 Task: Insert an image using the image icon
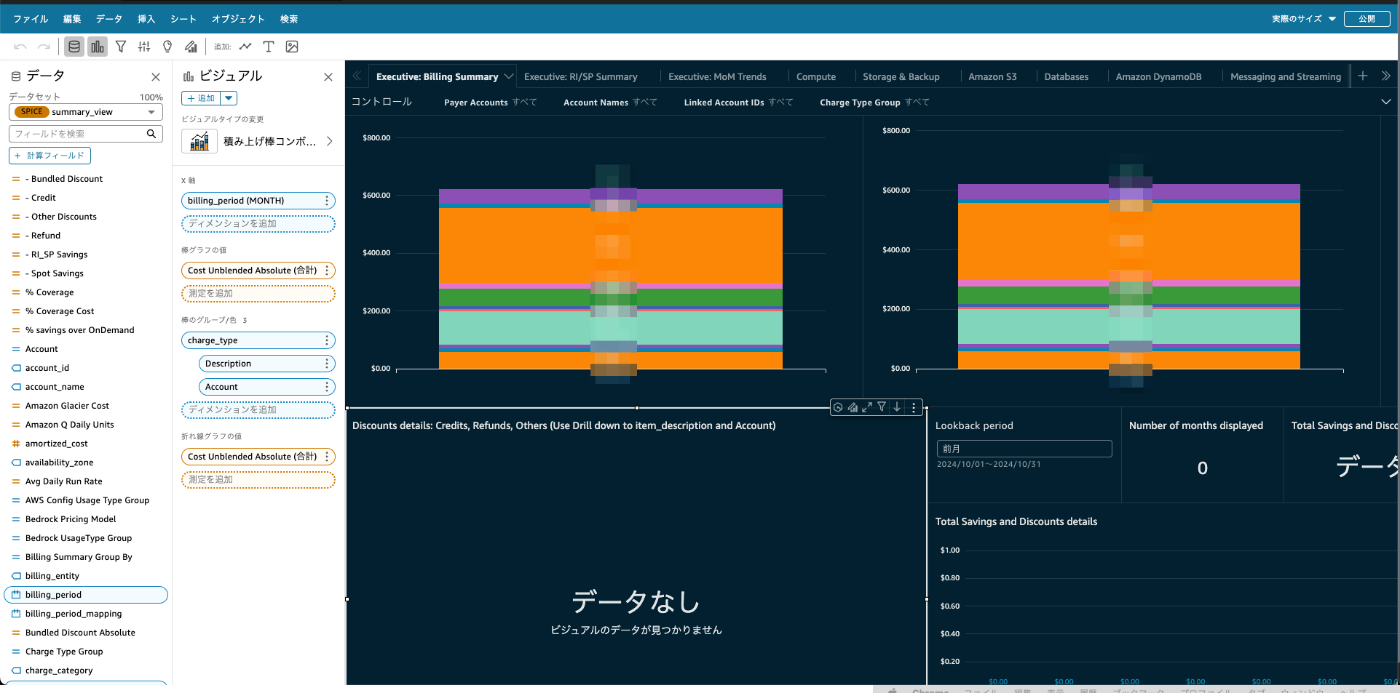click(x=291, y=46)
